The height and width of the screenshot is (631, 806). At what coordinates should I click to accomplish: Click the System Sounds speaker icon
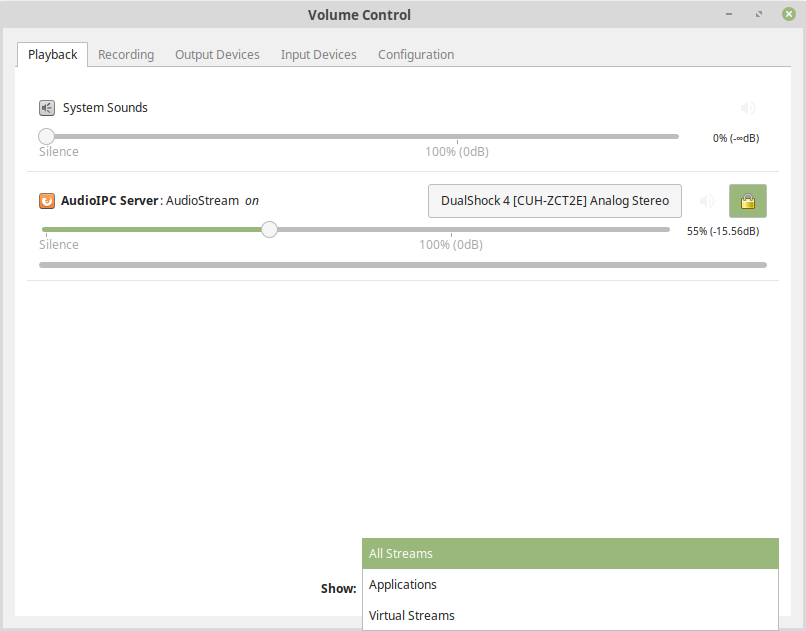[x=47, y=108]
